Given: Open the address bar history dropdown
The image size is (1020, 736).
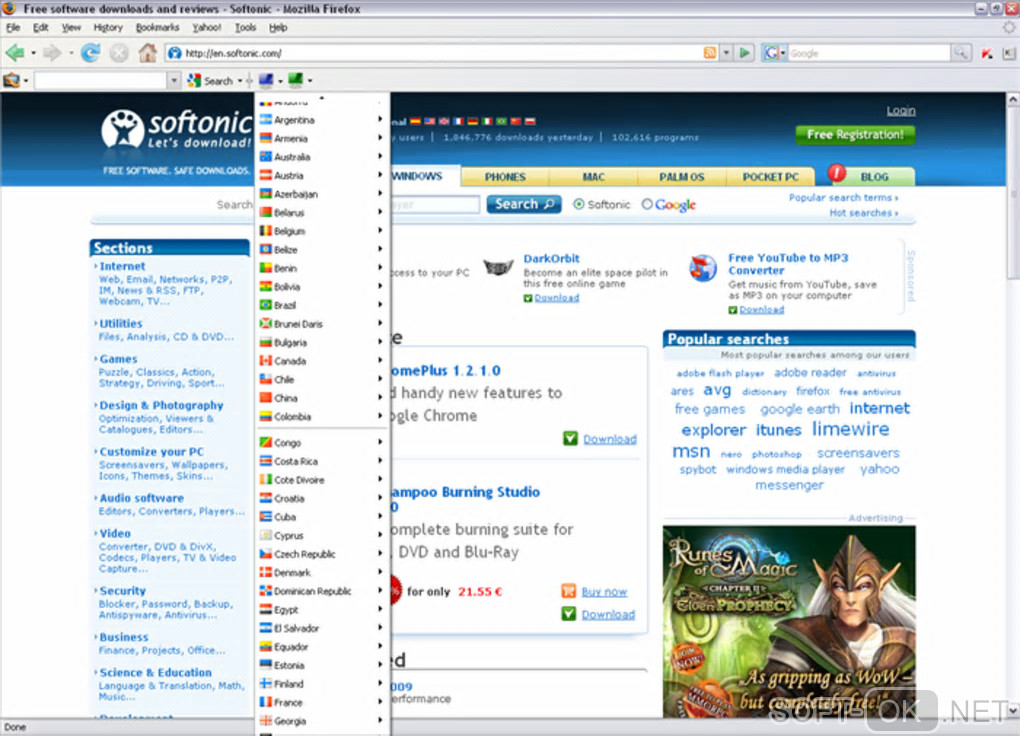Looking at the screenshot, I should tap(727, 53).
